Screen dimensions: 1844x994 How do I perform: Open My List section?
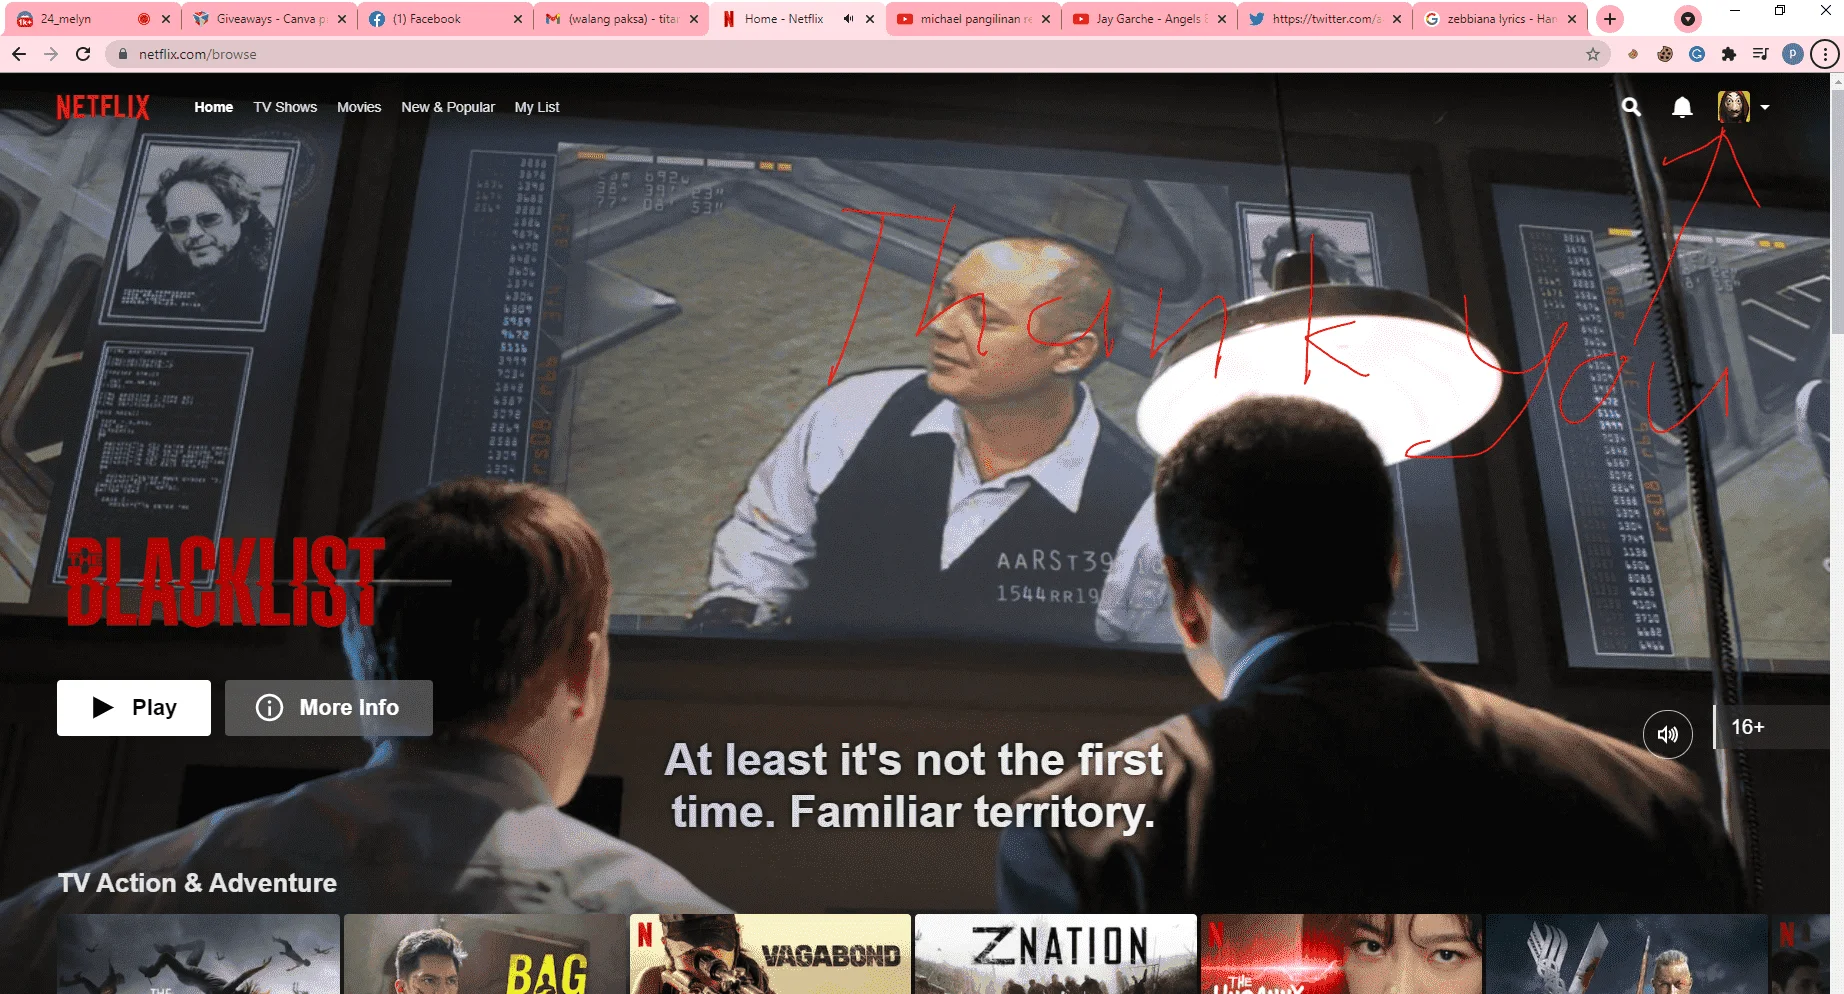pos(537,107)
